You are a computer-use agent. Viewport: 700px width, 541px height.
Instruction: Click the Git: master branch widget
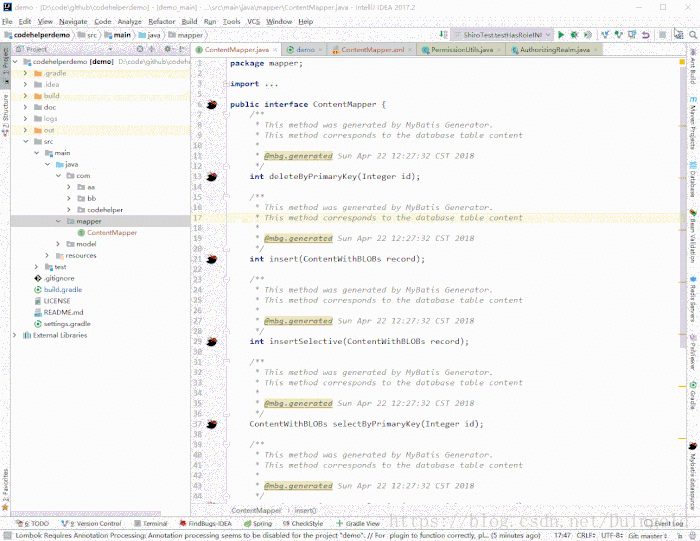coord(648,536)
